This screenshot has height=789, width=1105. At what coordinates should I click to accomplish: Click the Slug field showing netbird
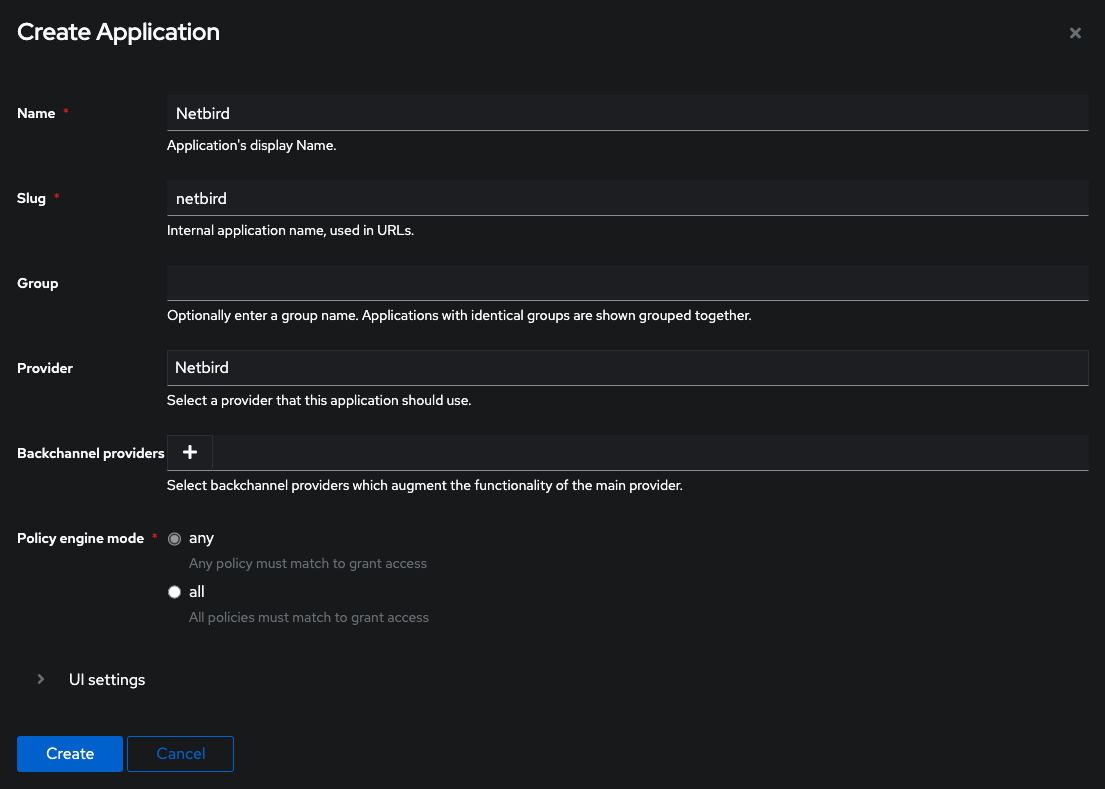(627, 197)
